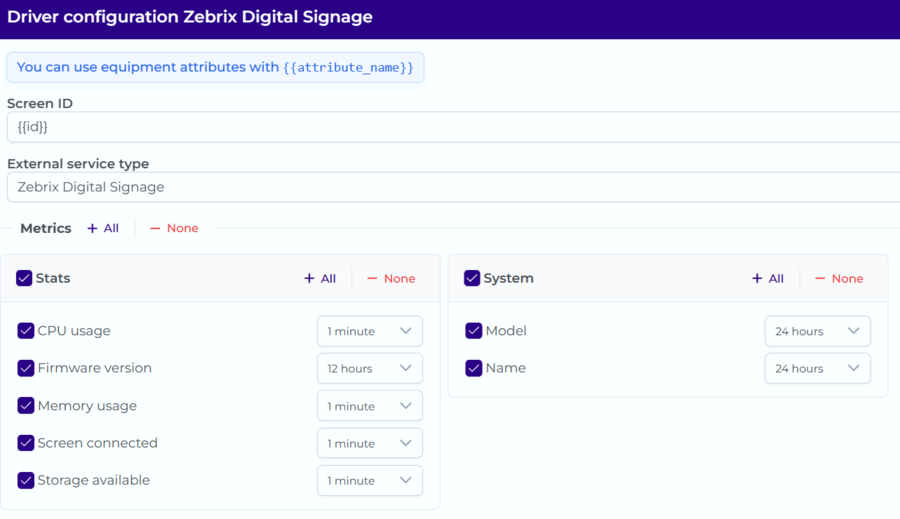The width and height of the screenshot is (900, 519).
Task: Click the Stats panel title
Action: click(x=53, y=278)
